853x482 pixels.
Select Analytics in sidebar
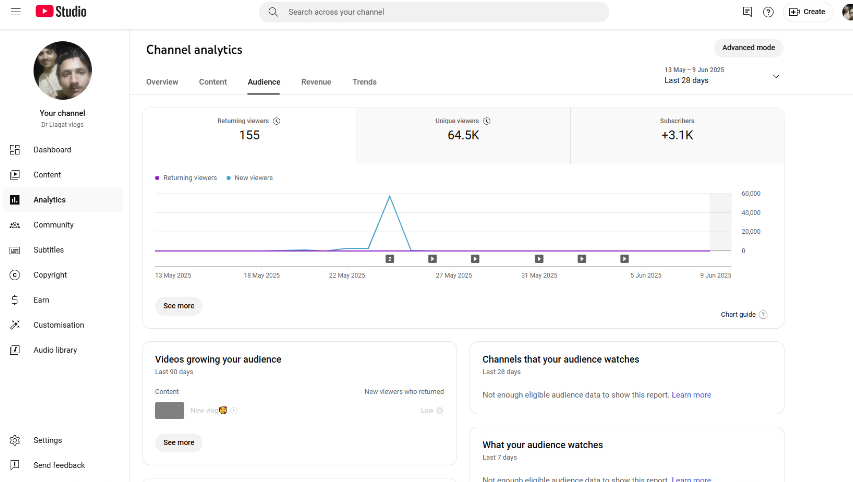(x=63, y=200)
